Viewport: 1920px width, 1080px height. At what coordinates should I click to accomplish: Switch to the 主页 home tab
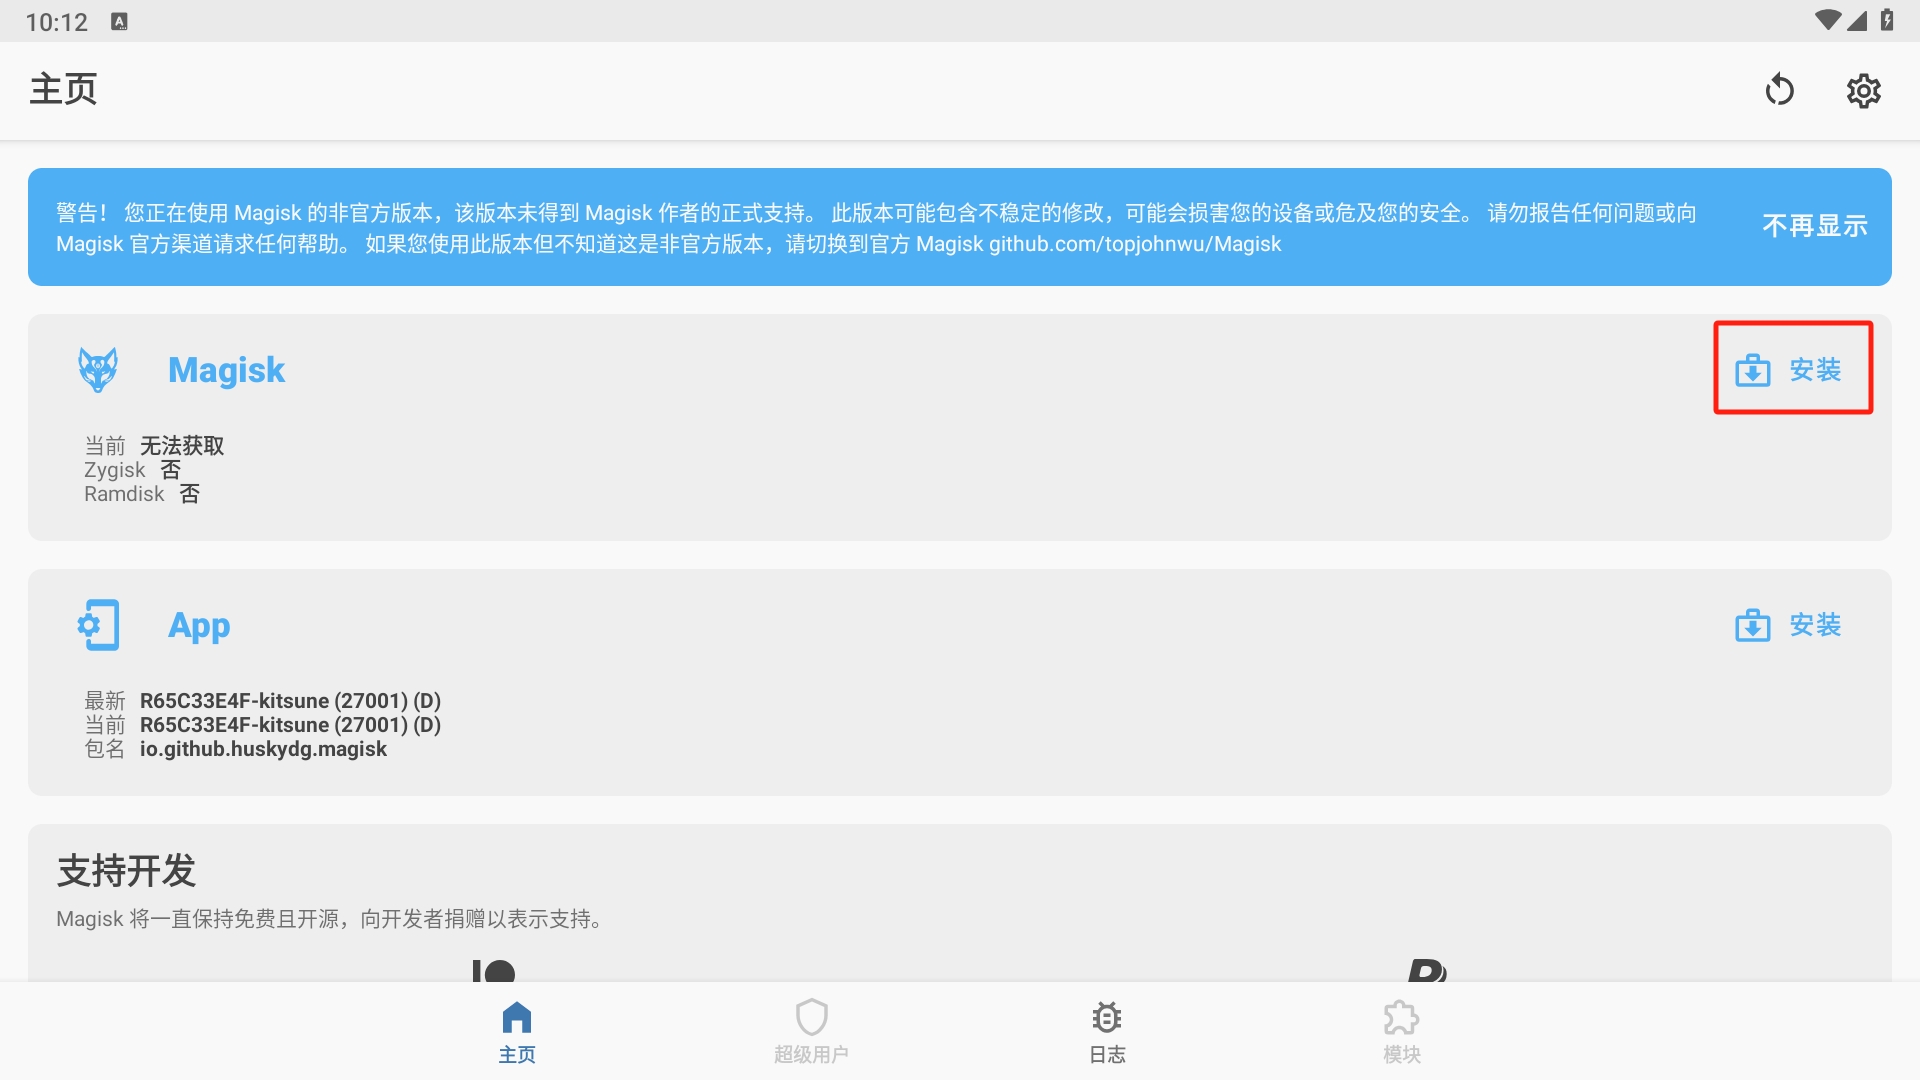tap(517, 1032)
